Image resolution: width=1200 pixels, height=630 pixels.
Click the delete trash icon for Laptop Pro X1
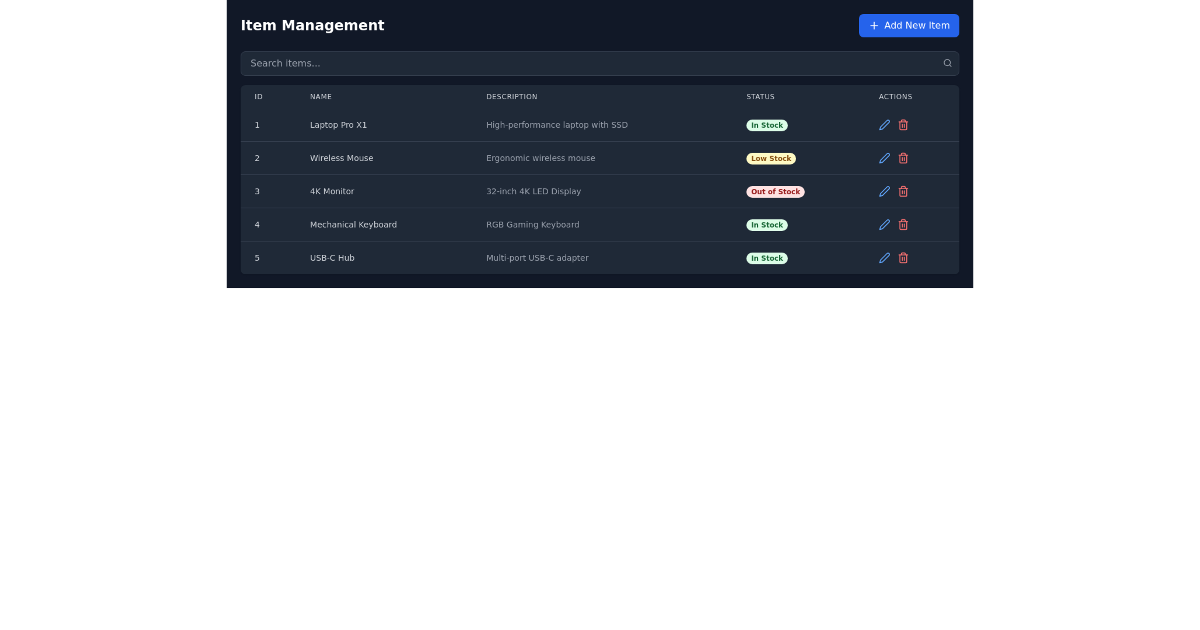(903, 124)
